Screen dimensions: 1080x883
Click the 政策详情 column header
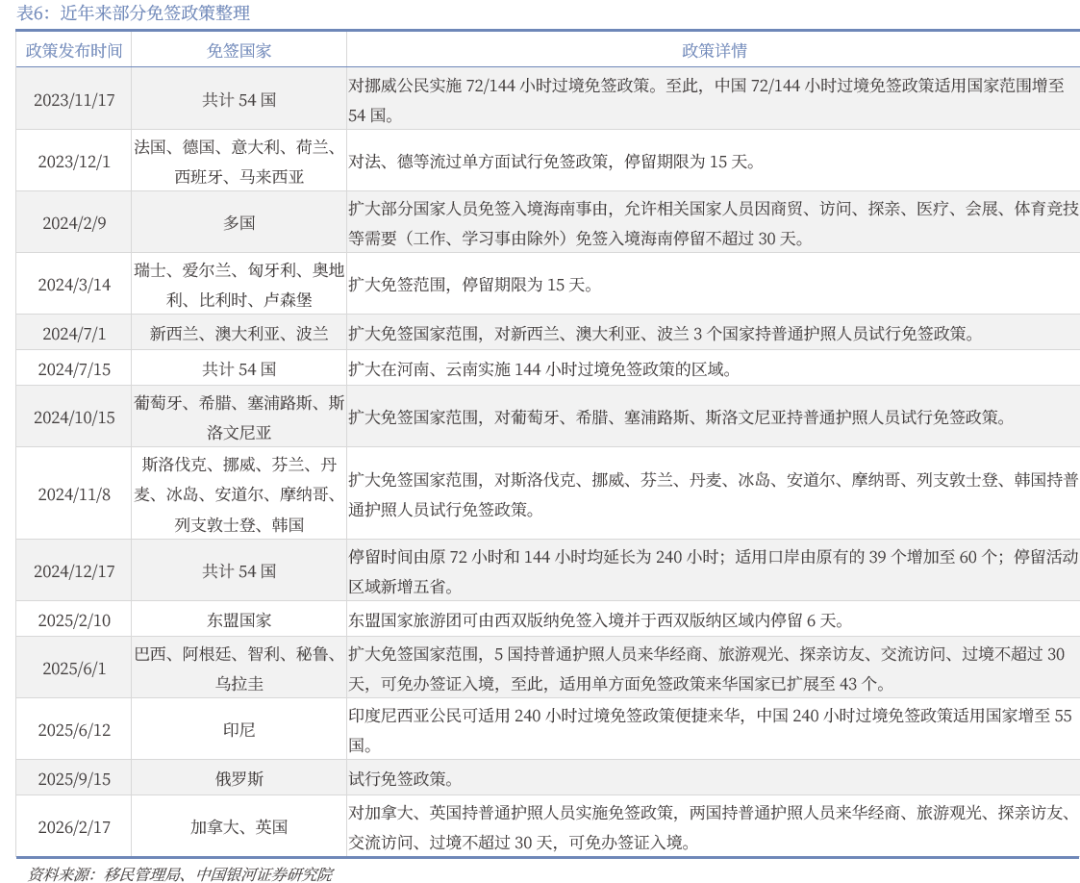pos(714,50)
